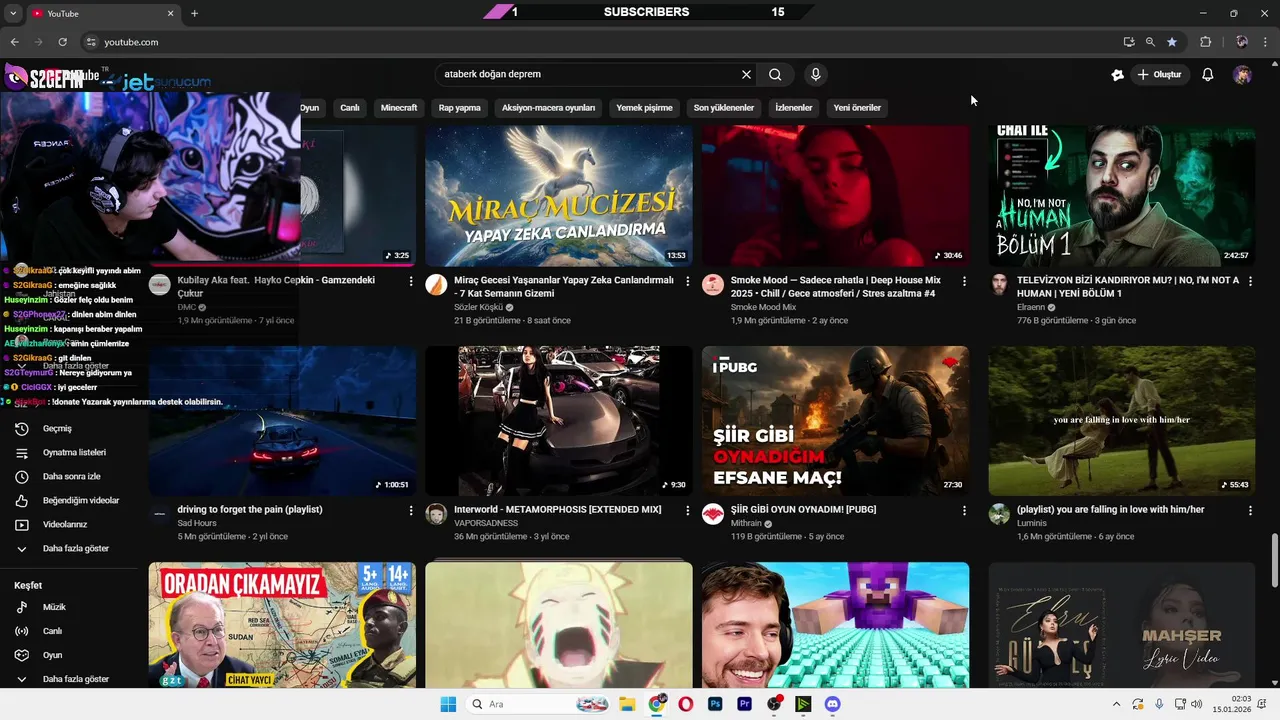Expand Daha fazla göster under Videolarınız

click(x=75, y=549)
